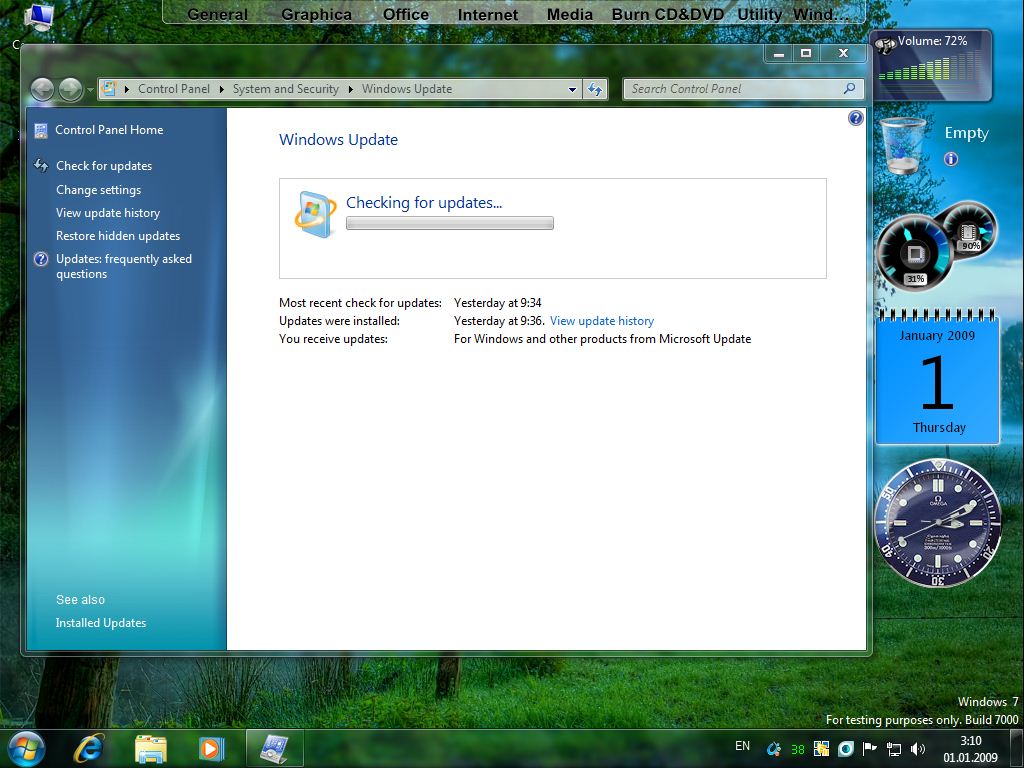Open the Windows Start orb

click(x=24, y=748)
